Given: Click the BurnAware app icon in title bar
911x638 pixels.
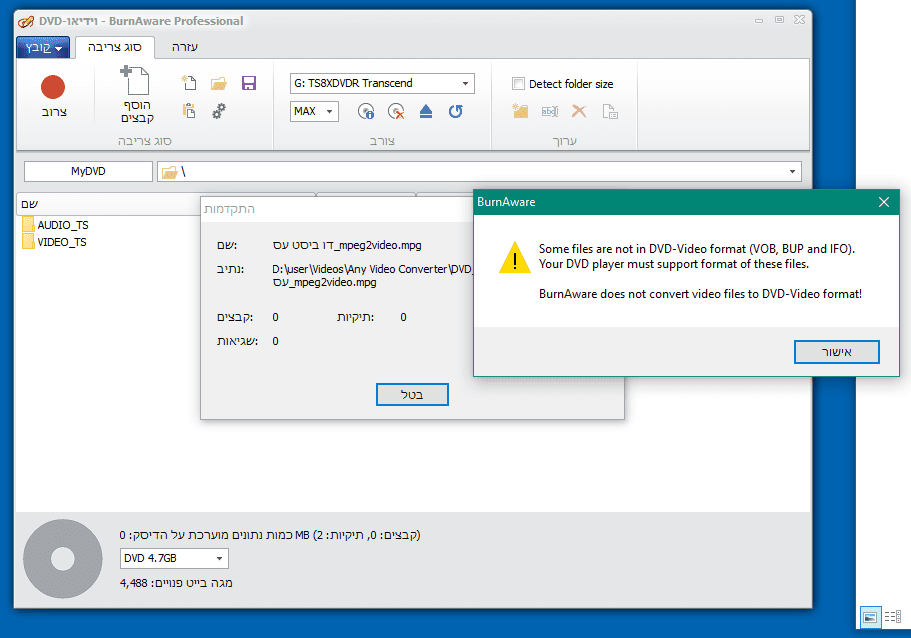Looking at the screenshot, I should click(26, 21).
